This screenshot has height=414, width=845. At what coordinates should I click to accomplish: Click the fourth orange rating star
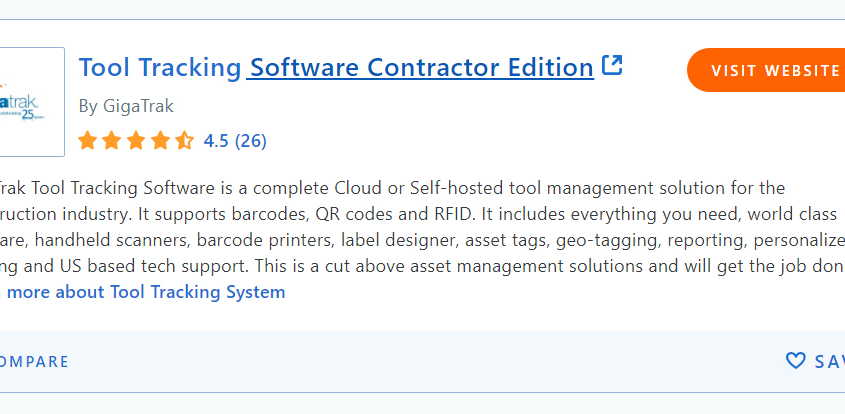[x=160, y=141]
